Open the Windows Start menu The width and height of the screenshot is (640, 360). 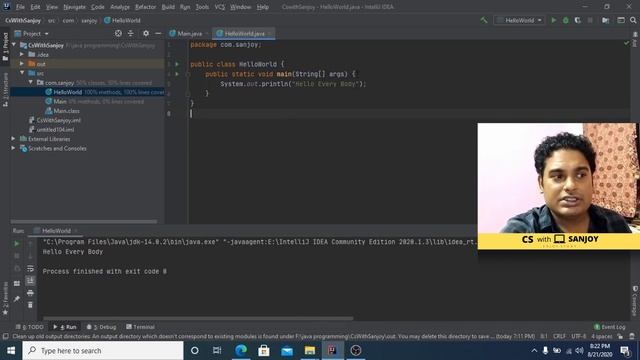[11, 350]
